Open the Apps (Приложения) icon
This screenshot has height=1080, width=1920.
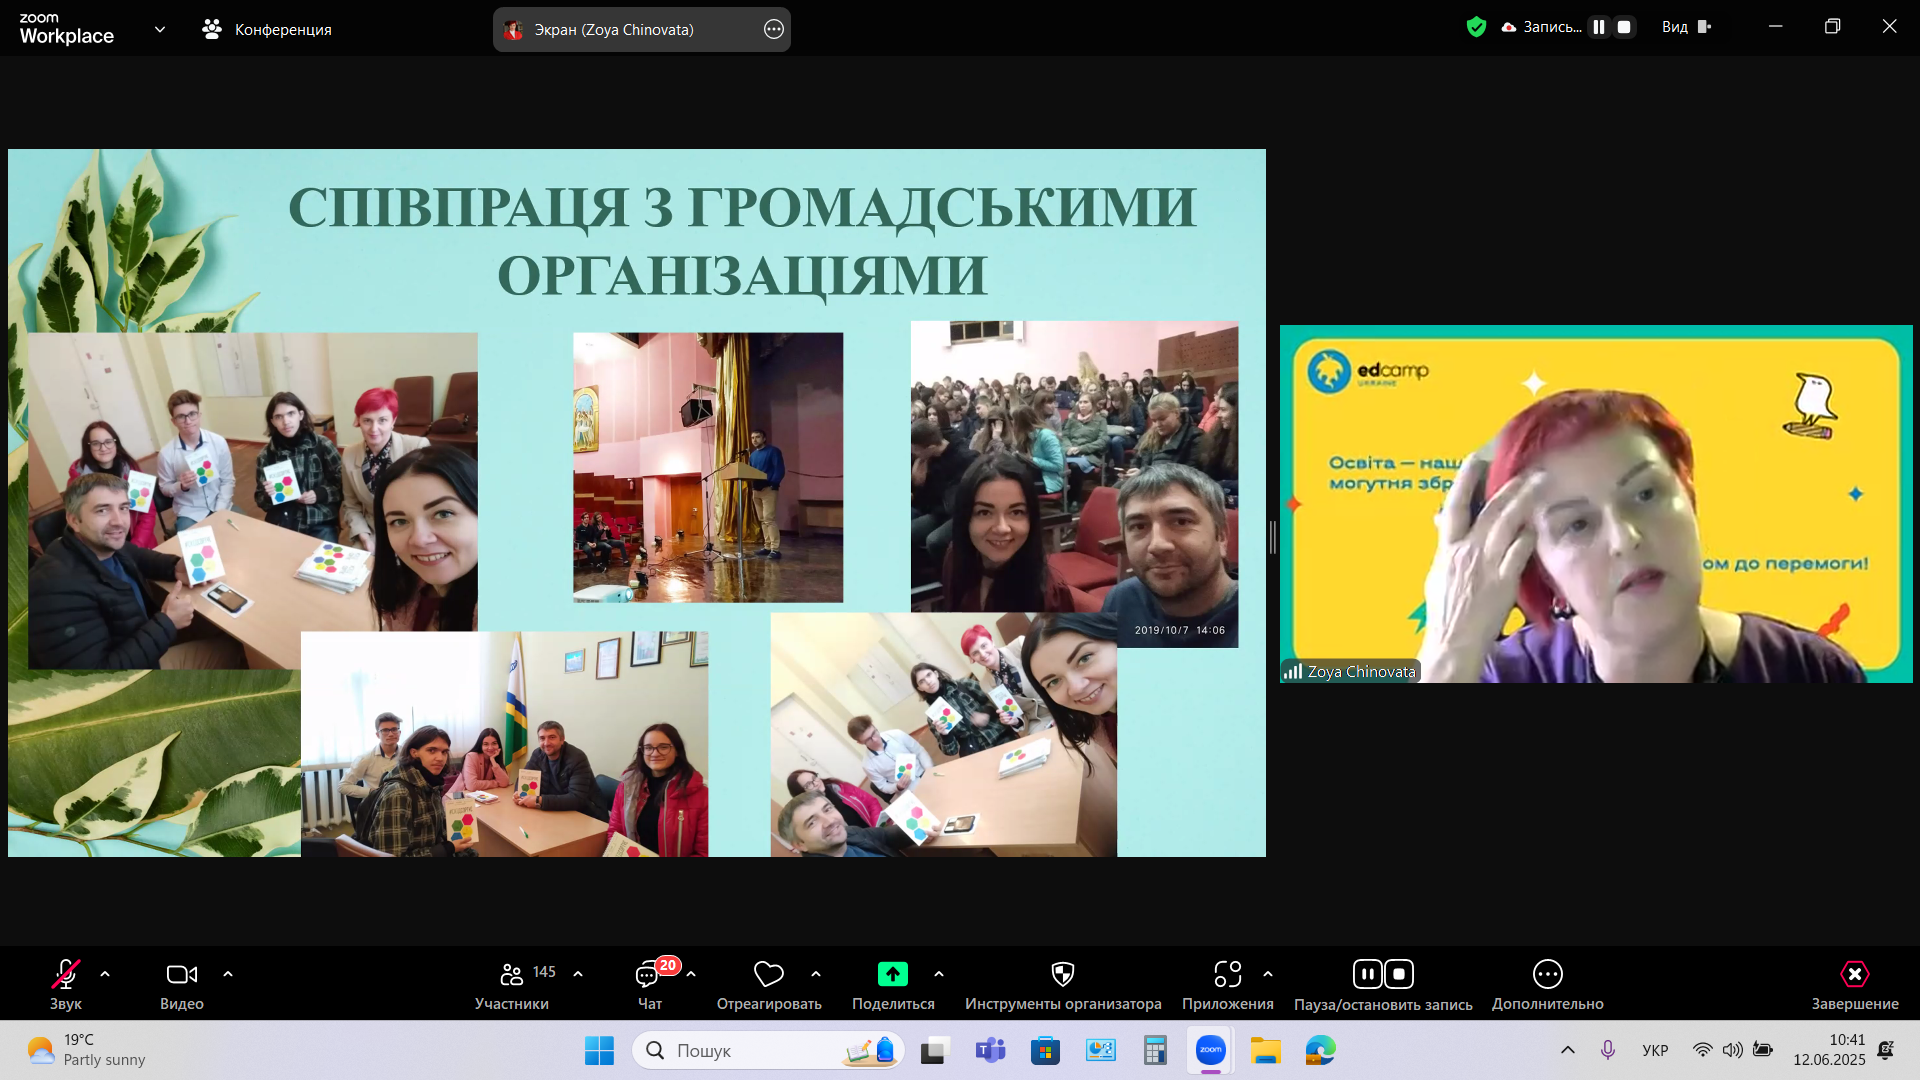pyautogui.click(x=1227, y=975)
